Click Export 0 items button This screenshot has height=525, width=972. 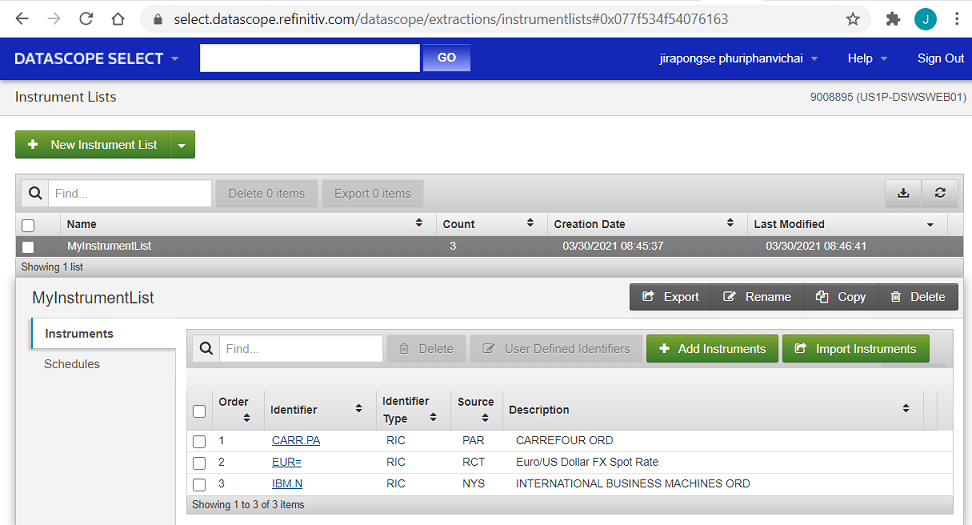coord(373,193)
